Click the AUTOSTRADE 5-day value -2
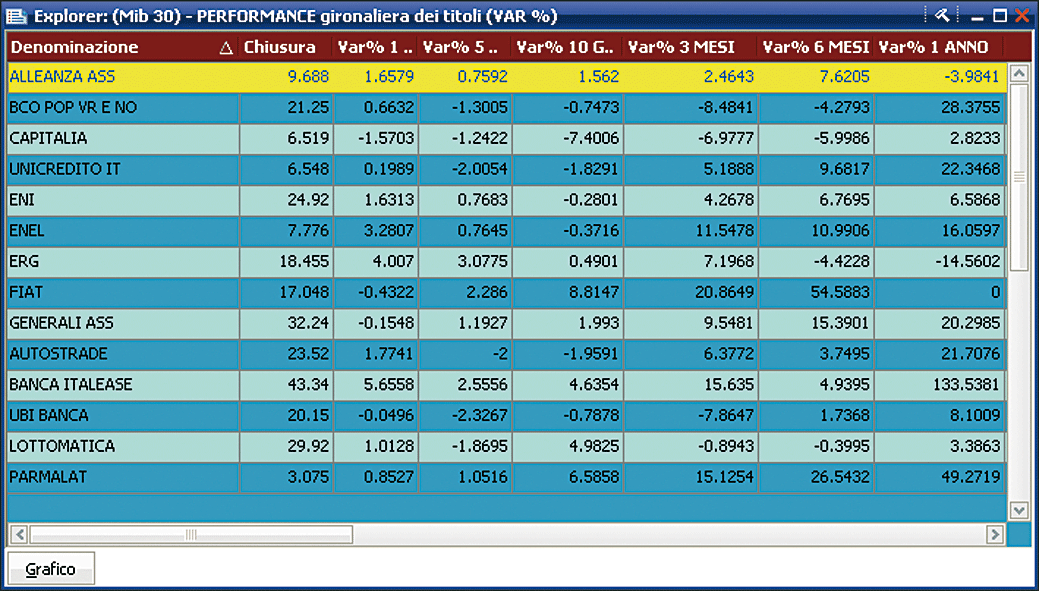Viewport: 1039px width, 591px height. pyautogui.click(x=500, y=354)
